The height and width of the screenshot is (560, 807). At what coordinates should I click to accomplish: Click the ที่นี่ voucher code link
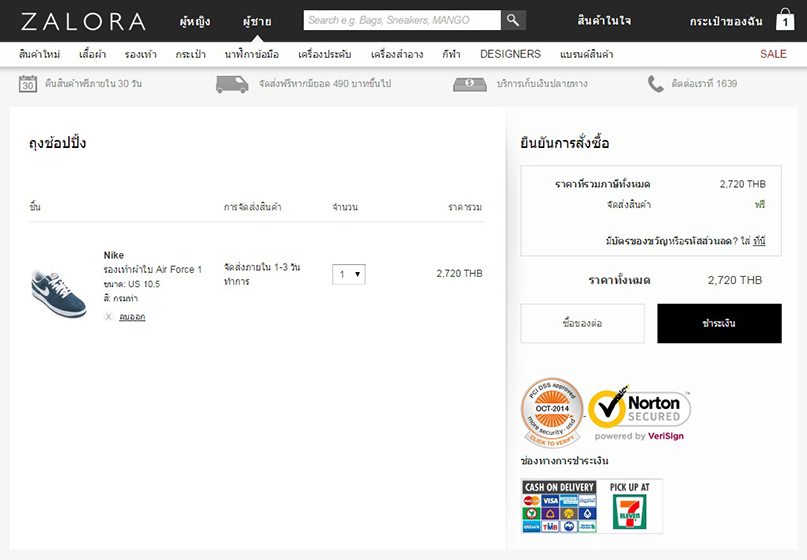click(759, 241)
